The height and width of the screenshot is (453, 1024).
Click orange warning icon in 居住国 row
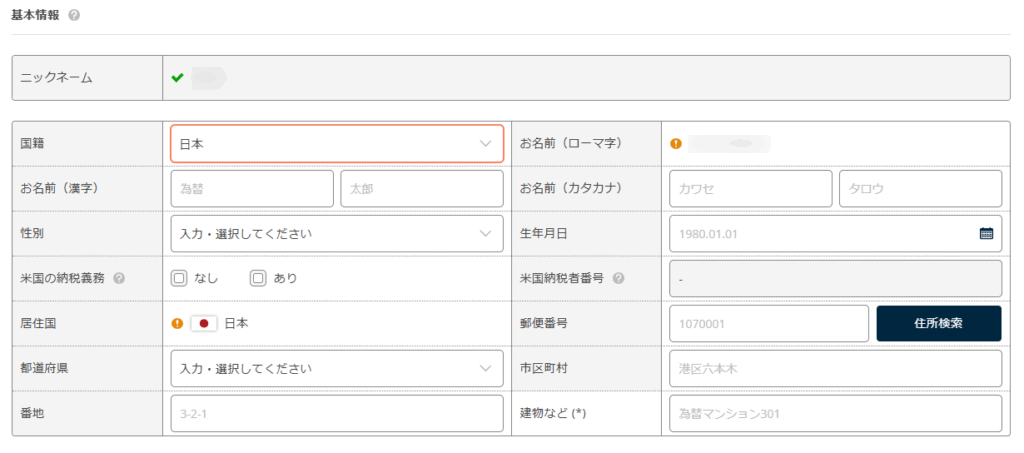pyautogui.click(x=177, y=323)
